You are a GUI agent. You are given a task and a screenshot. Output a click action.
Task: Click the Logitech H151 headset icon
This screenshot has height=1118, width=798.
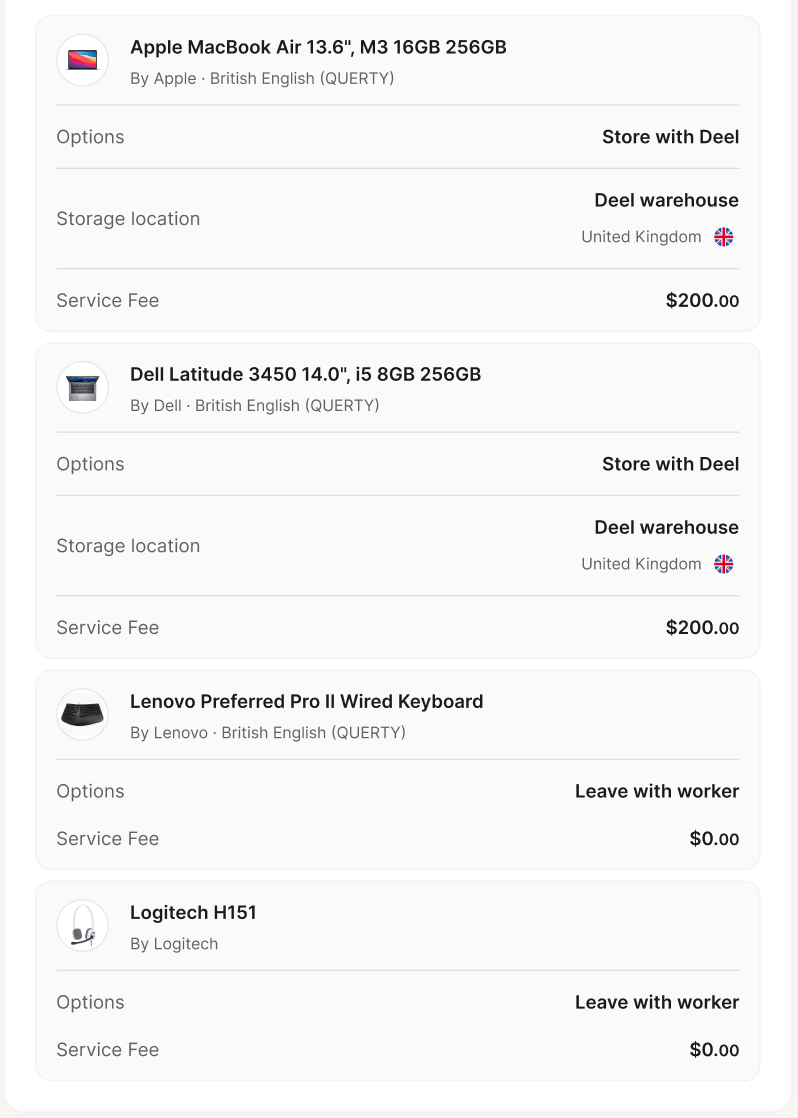click(x=83, y=925)
